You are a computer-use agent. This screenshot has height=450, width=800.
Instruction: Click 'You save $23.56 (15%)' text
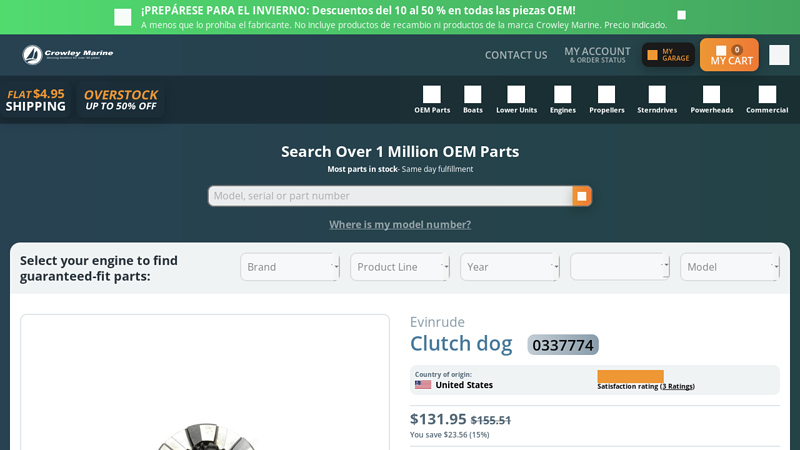click(449, 435)
